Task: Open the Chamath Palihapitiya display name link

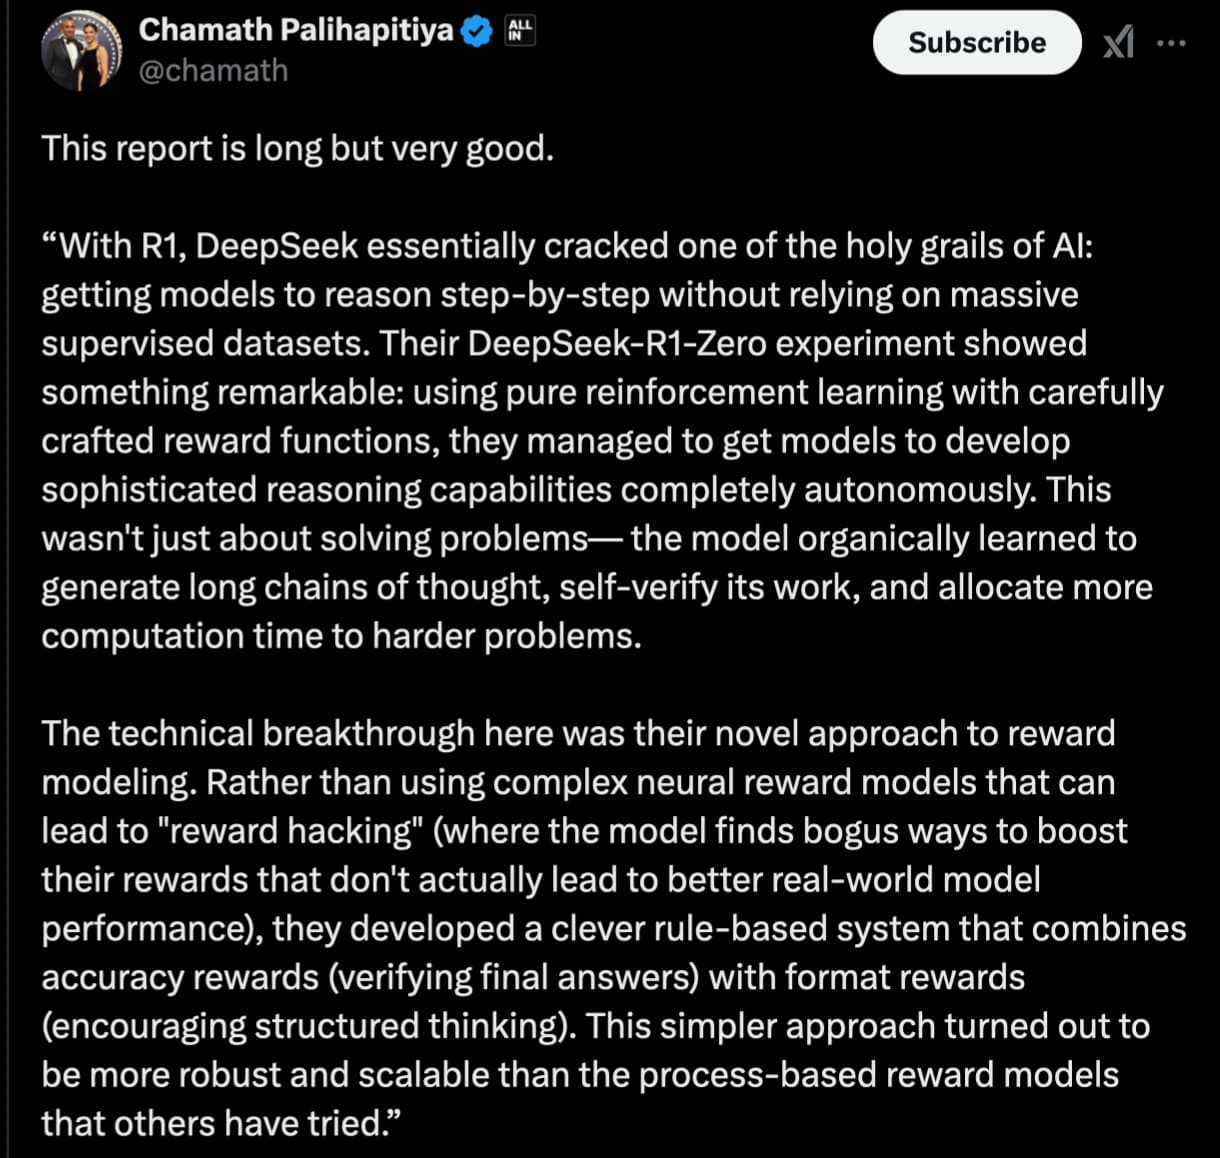Action: [296, 30]
